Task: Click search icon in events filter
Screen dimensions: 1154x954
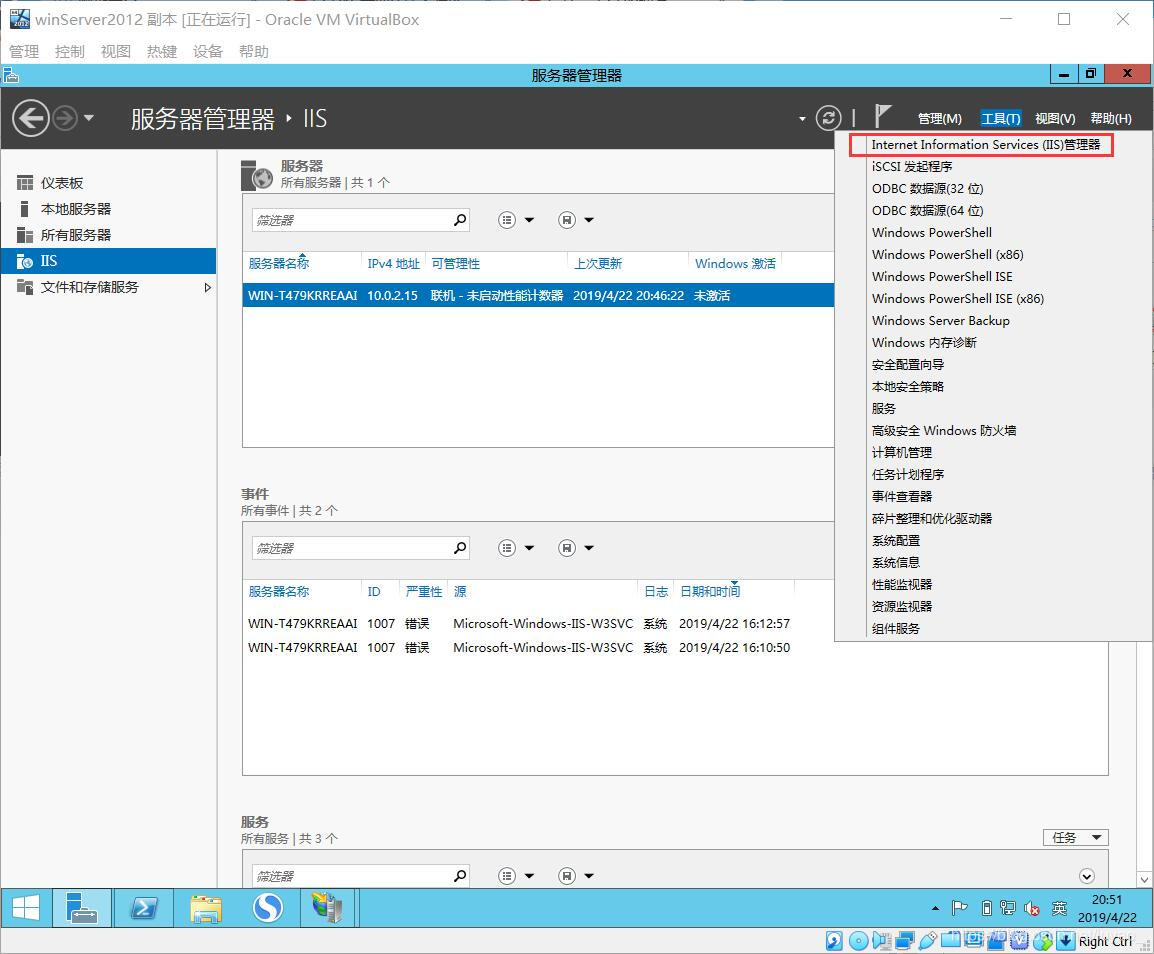Action: (460, 548)
